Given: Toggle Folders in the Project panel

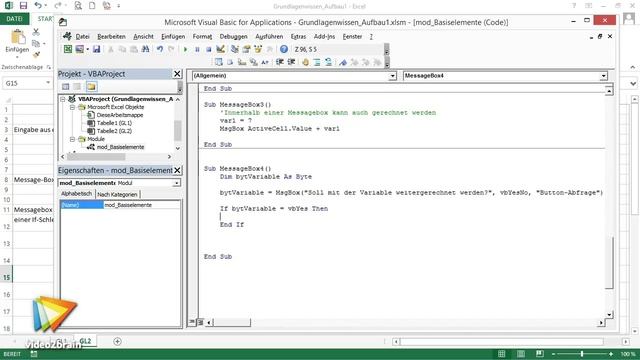Looking at the screenshot, I should click(x=91, y=87).
